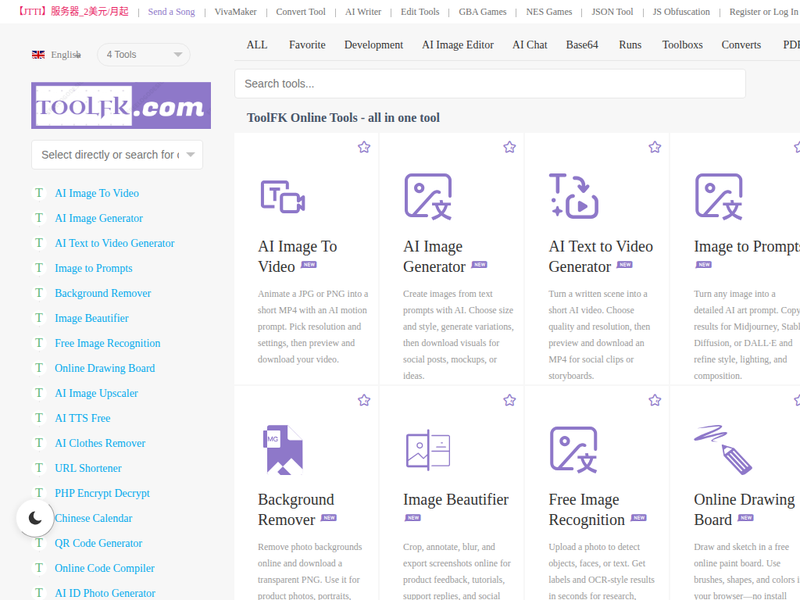This screenshot has width=800, height=600.
Task: Open the Favorite category tab
Action: [x=307, y=45]
